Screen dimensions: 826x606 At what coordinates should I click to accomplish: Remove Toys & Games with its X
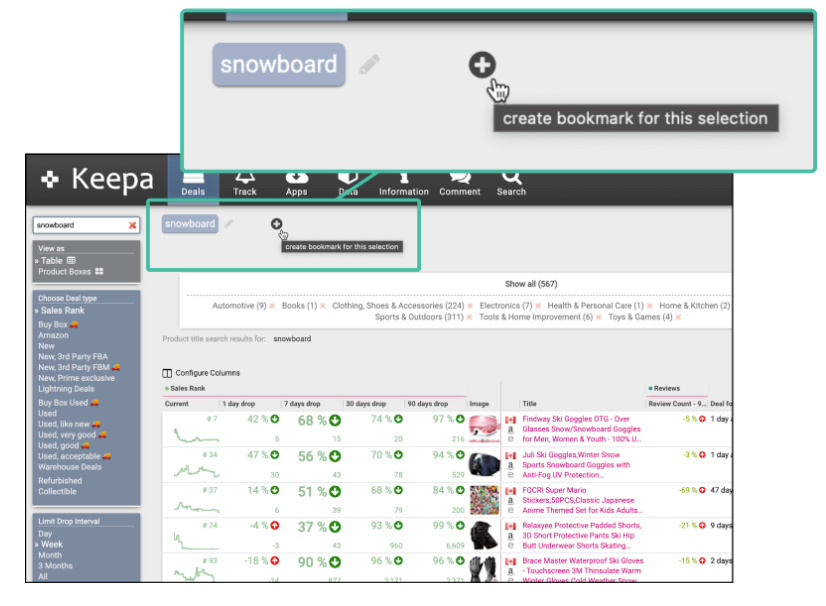pyautogui.click(x=678, y=317)
